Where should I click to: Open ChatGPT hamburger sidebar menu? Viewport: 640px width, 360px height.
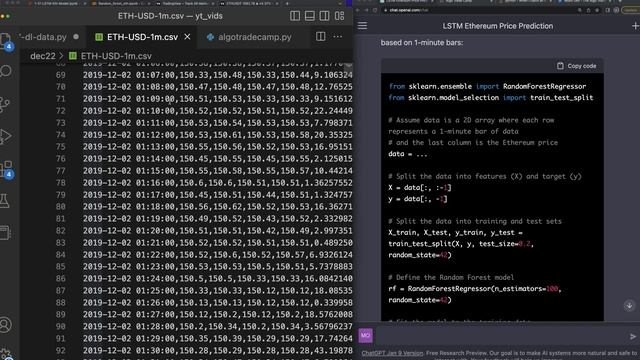[x=362, y=26]
